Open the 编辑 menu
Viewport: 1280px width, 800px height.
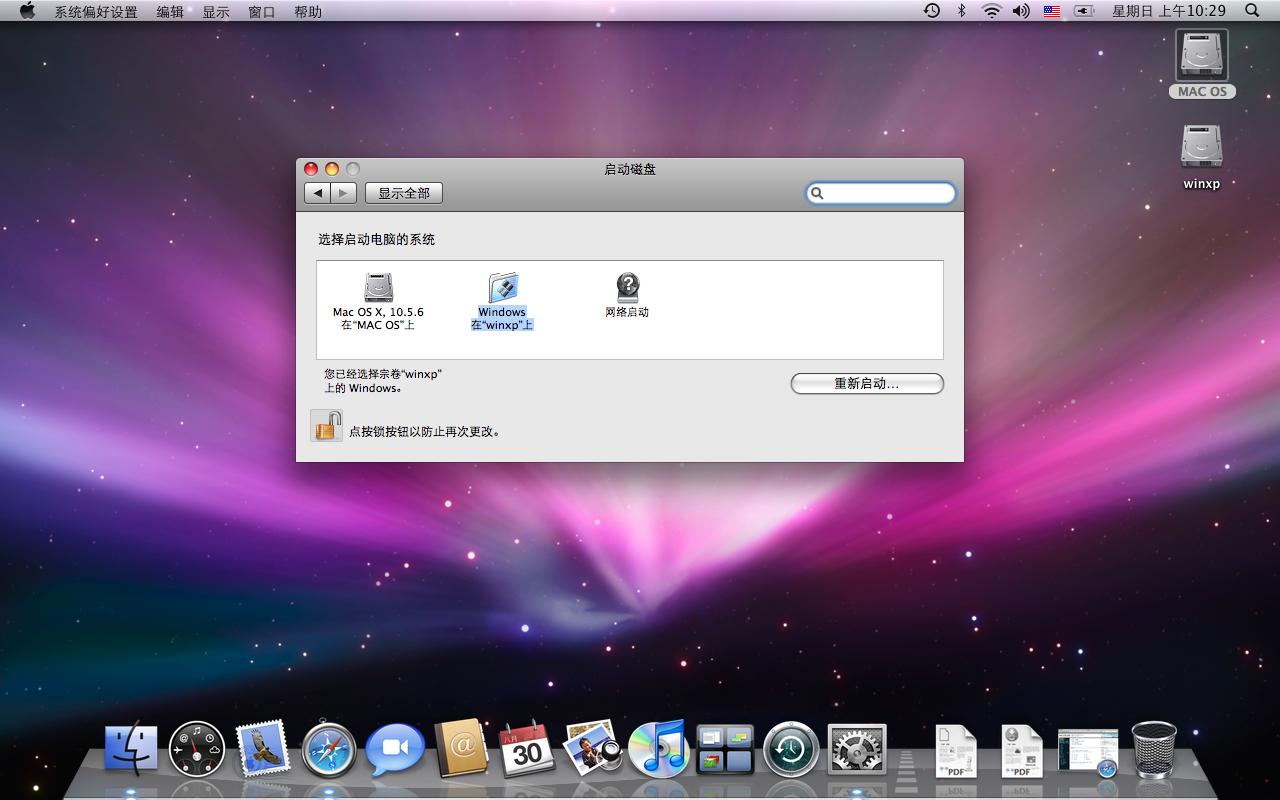tap(170, 11)
